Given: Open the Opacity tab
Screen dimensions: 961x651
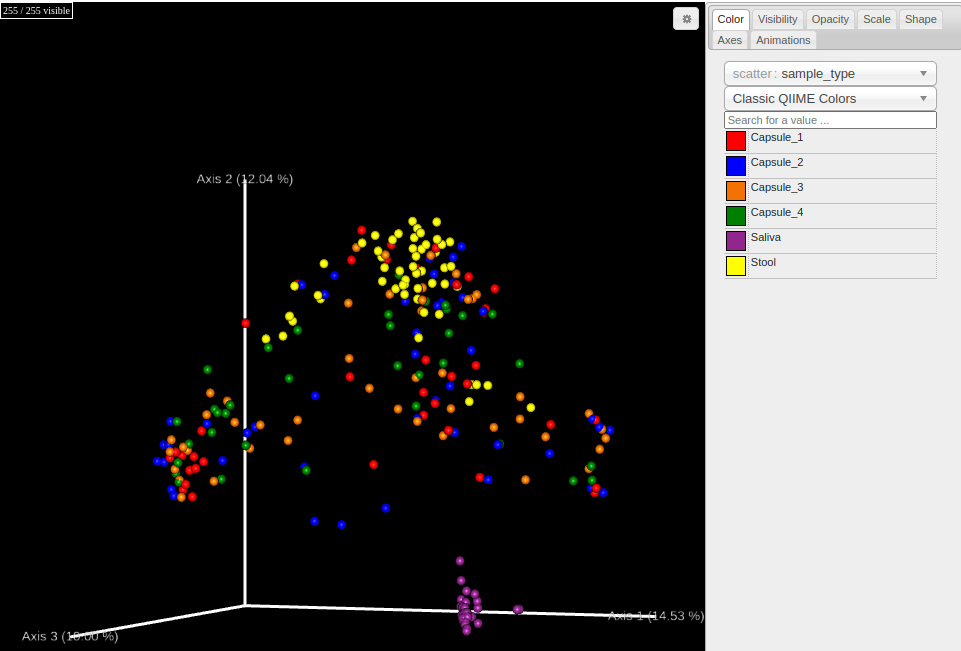Looking at the screenshot, I should click(830, 19).
